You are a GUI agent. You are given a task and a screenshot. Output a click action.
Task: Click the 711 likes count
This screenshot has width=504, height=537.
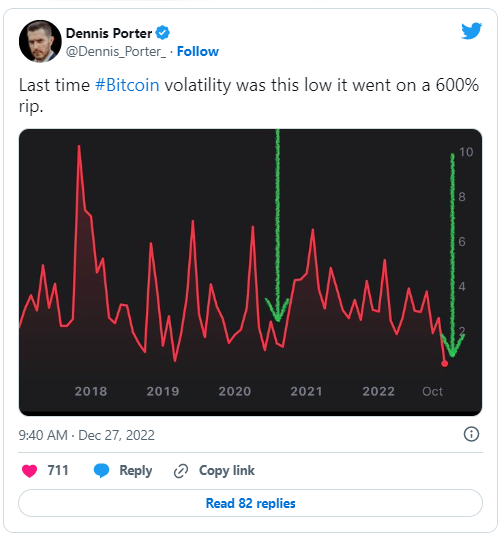[x=58, y=471]
